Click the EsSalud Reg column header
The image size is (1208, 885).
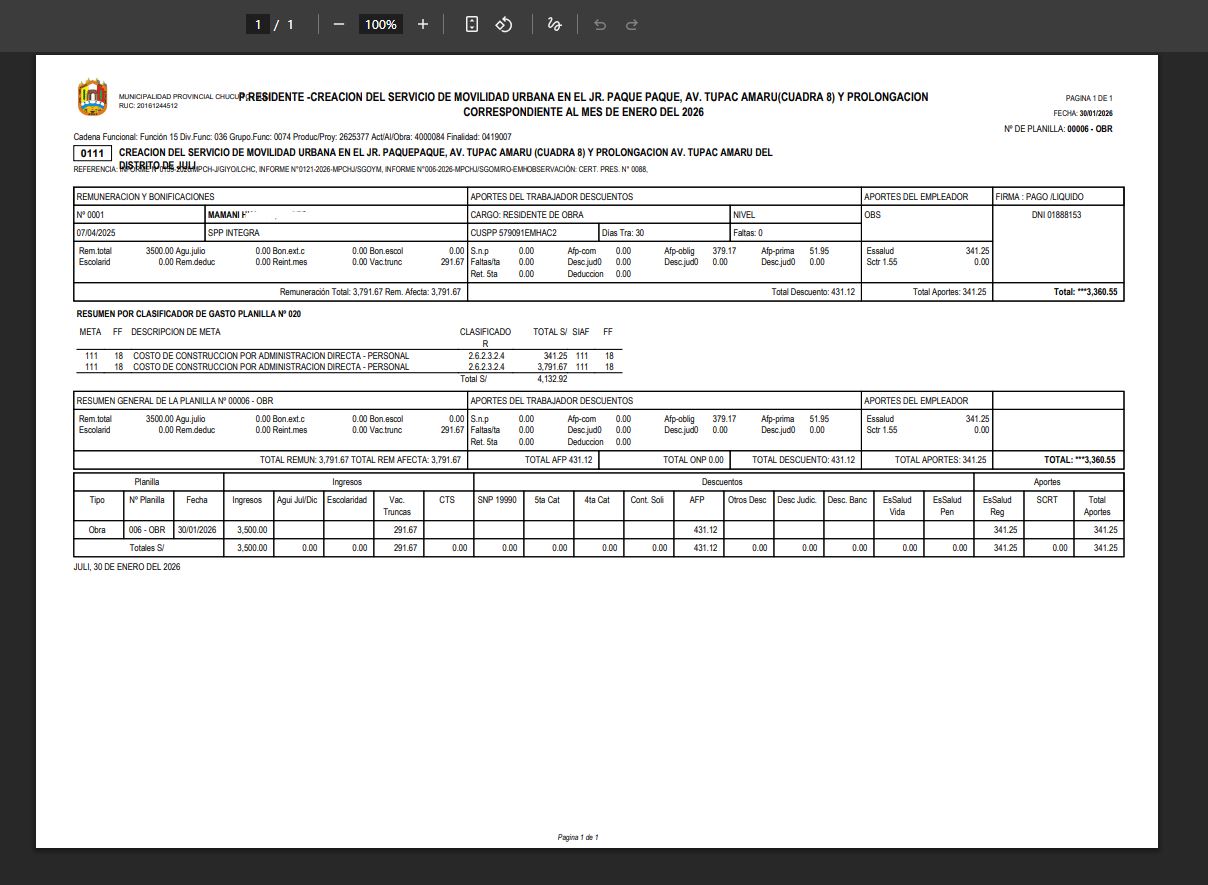pos(998,505)
